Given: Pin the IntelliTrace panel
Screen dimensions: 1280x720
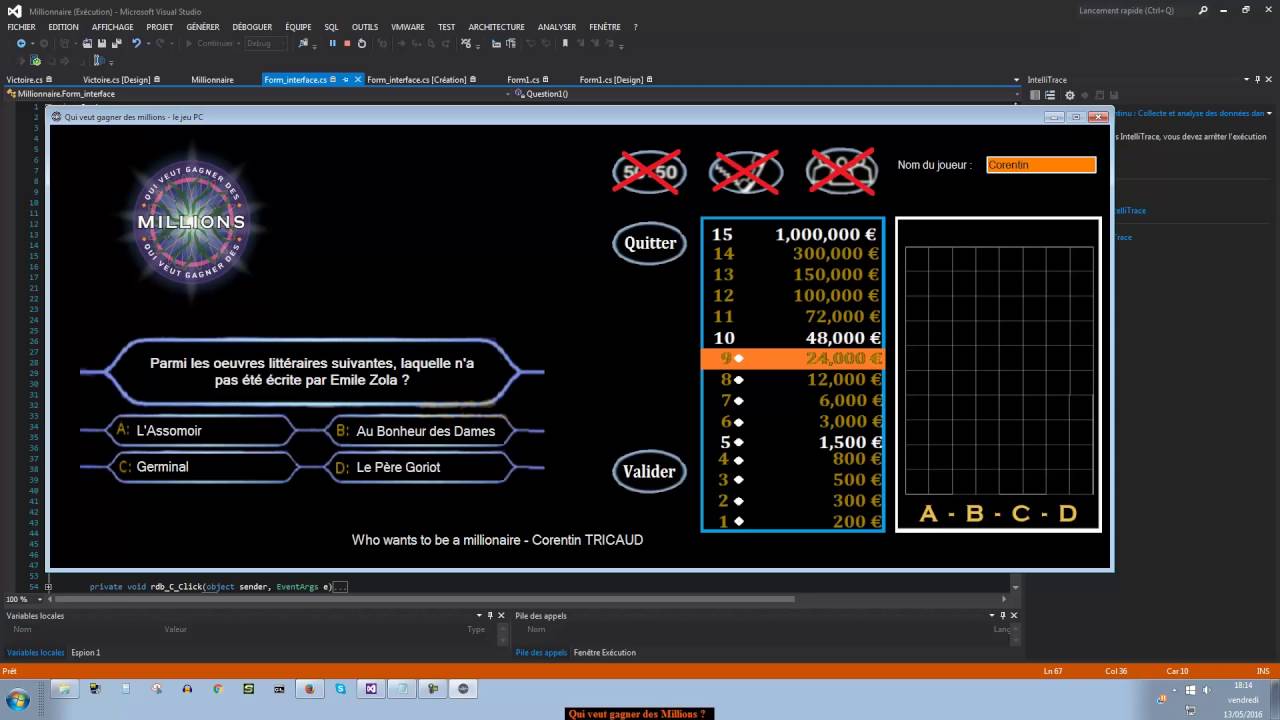Looking at the screenshot, I should click(x=1257, y=80).
